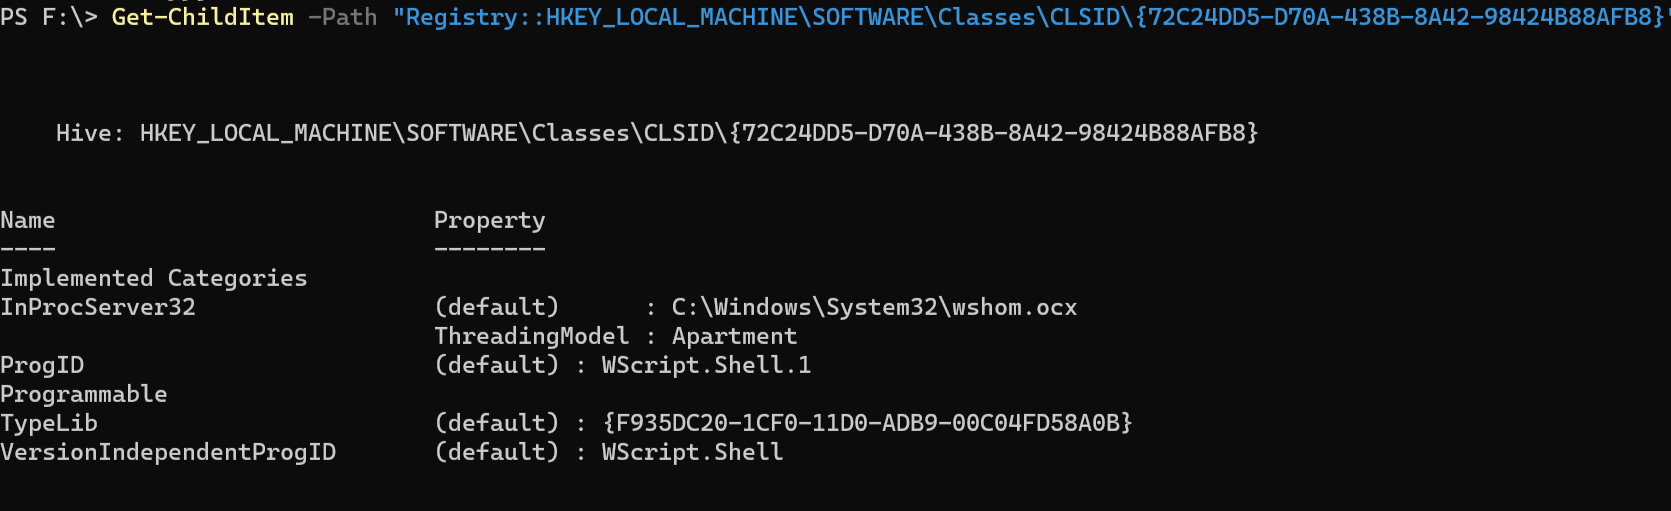The height and width of the screenshot is (511, 1671).
Task: Click the -Path parameter in the command
Action: click(x=342, y=17)
